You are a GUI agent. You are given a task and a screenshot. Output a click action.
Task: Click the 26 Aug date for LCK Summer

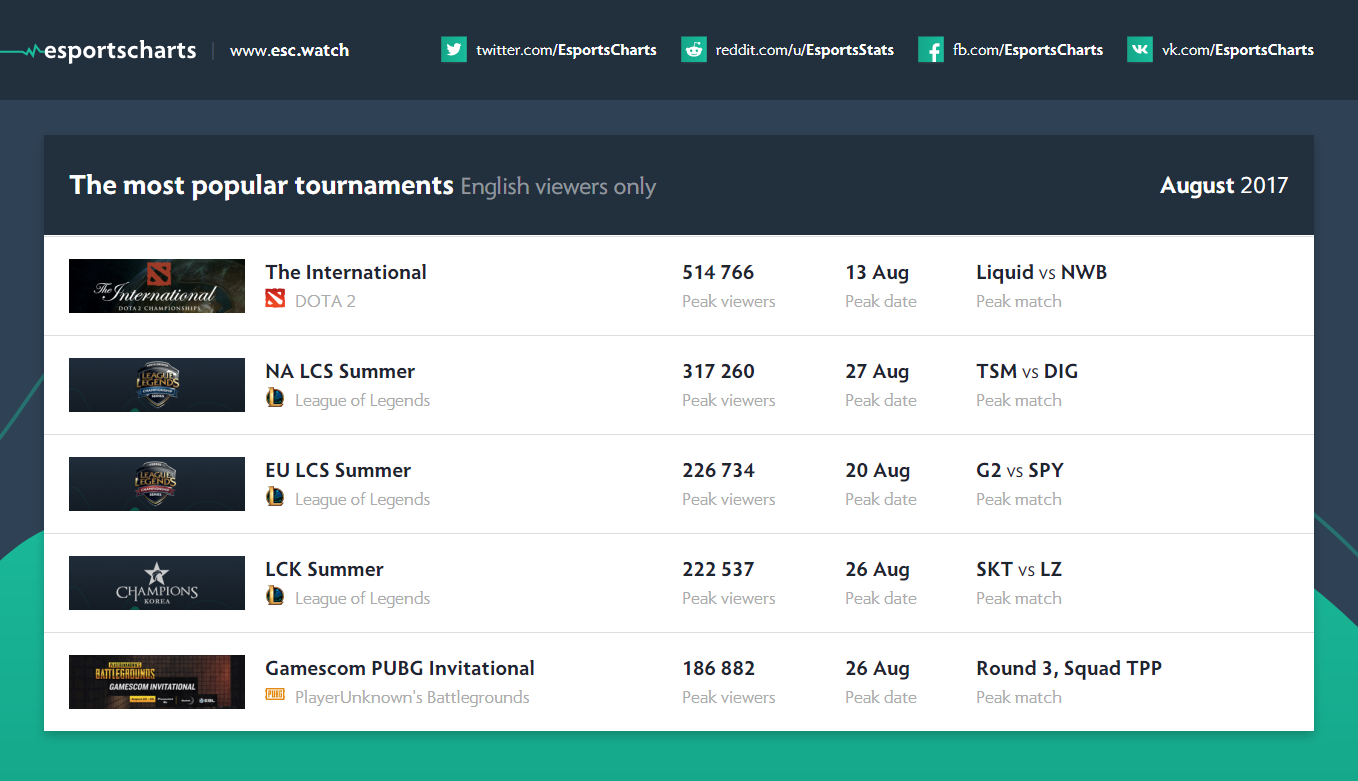(x=877, y=569)
